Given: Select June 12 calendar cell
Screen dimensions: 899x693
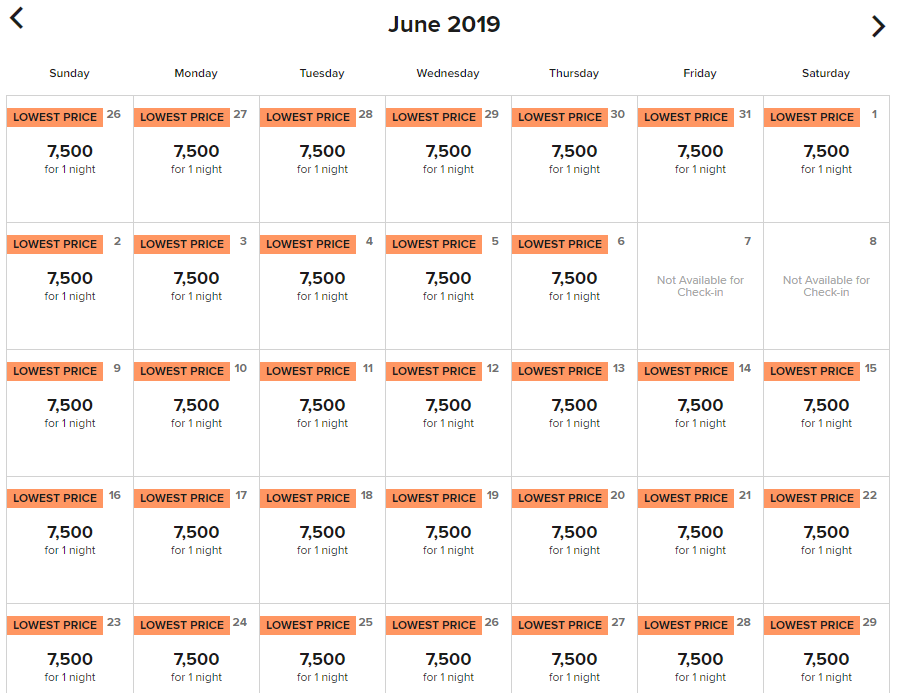Looking at the screenshot, I should (448, 413).
